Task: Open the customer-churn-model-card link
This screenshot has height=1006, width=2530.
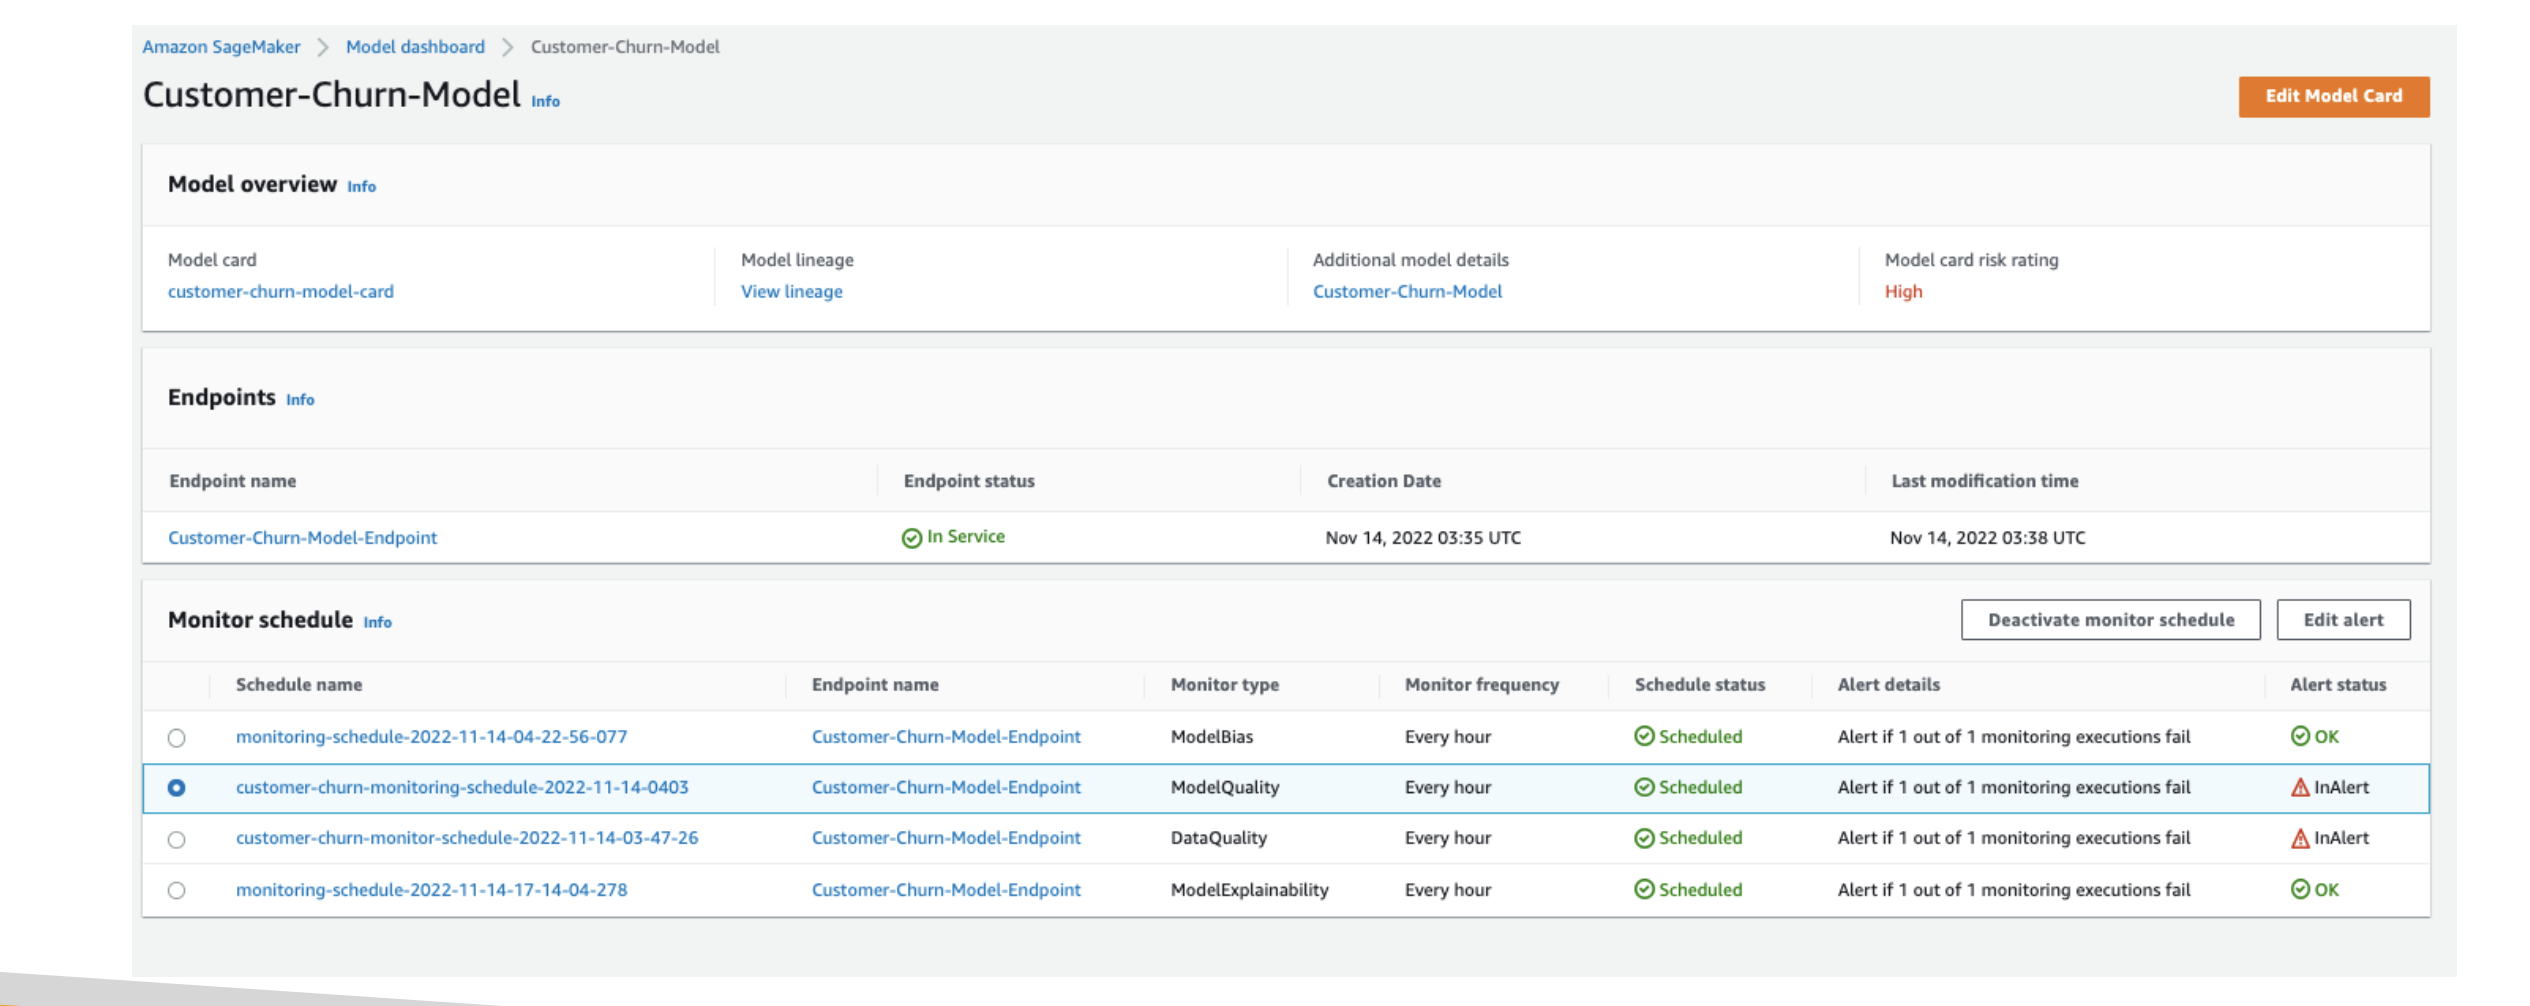Action: click(x=281, y=292)
